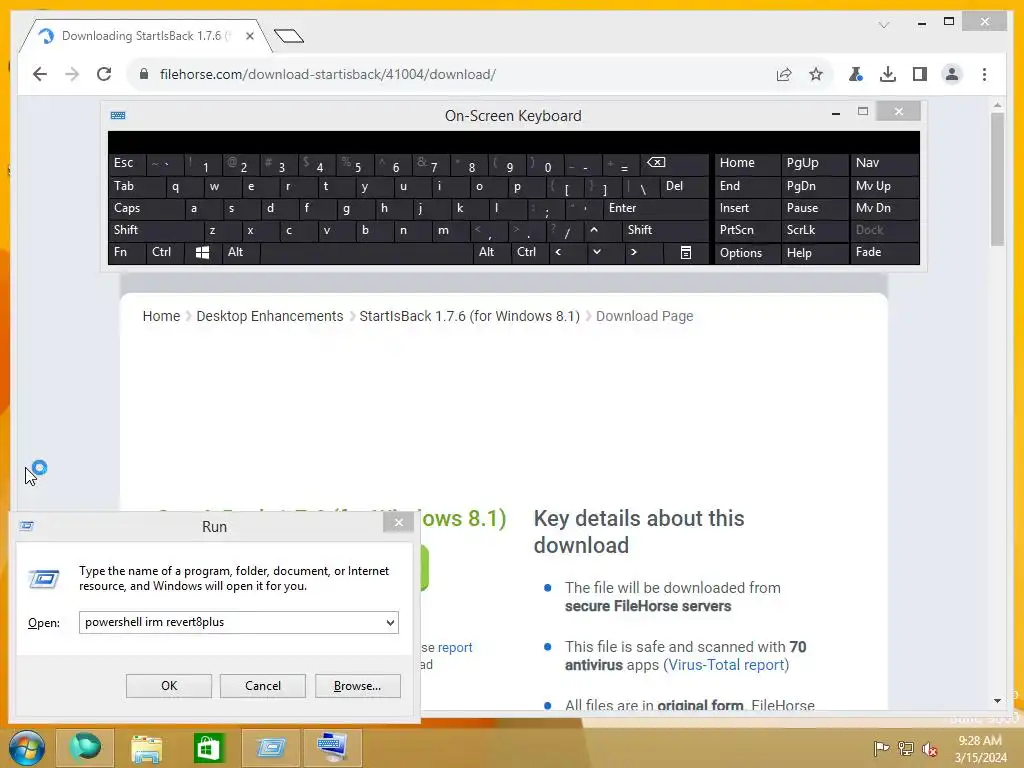Open the Start orb on taskbar

click(x=27, y=748)
